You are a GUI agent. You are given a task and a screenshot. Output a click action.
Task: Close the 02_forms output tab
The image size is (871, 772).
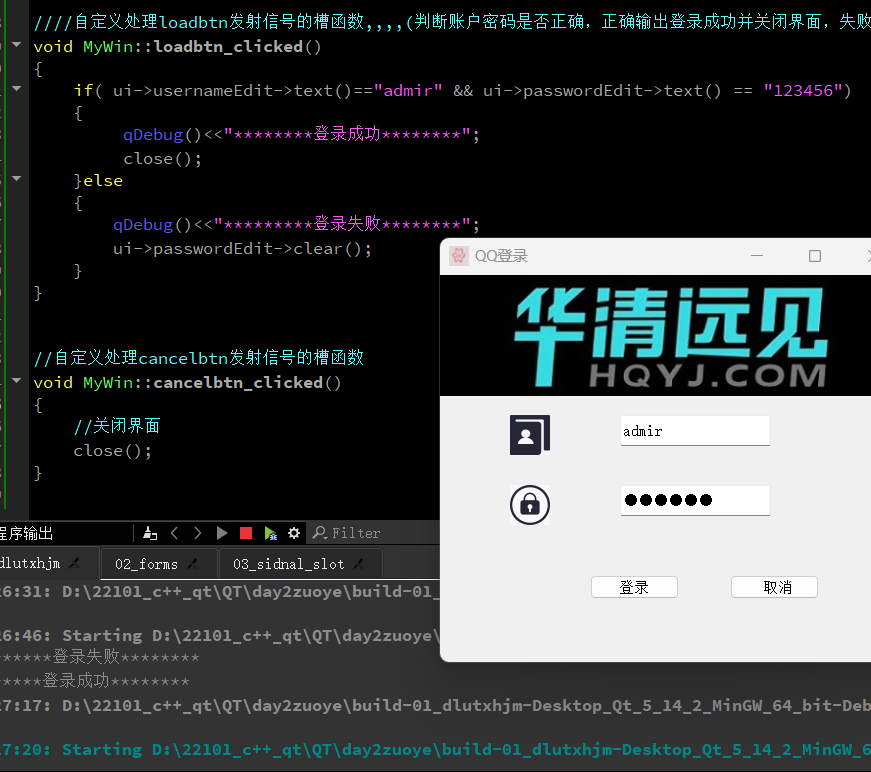[x=193, y=564]
